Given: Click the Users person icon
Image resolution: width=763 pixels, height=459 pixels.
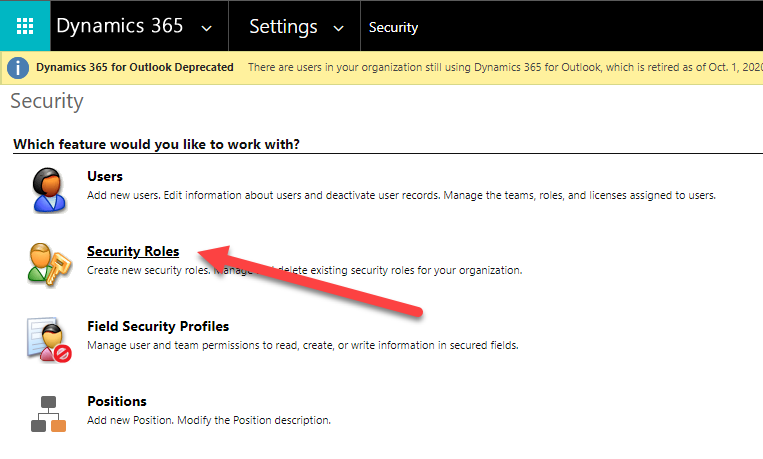Looking at the screenshot, I should (x=47, y=188).
